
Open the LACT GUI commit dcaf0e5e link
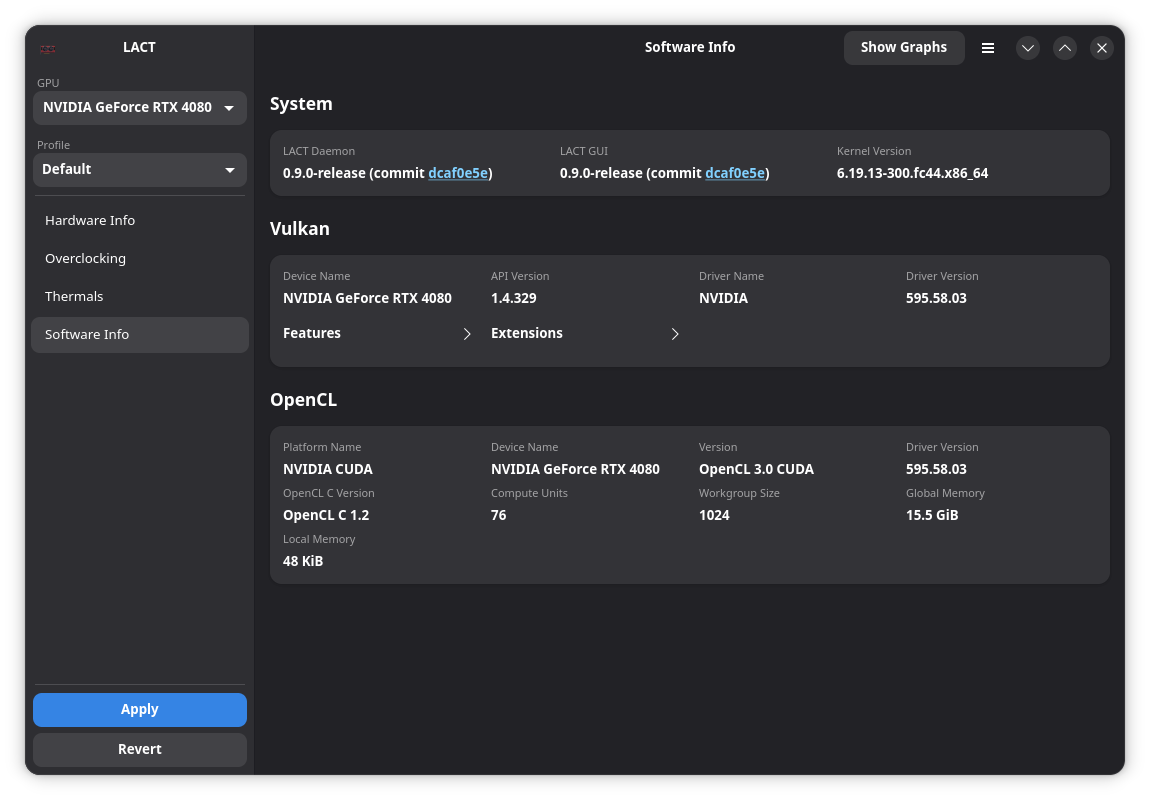point(735,173)
